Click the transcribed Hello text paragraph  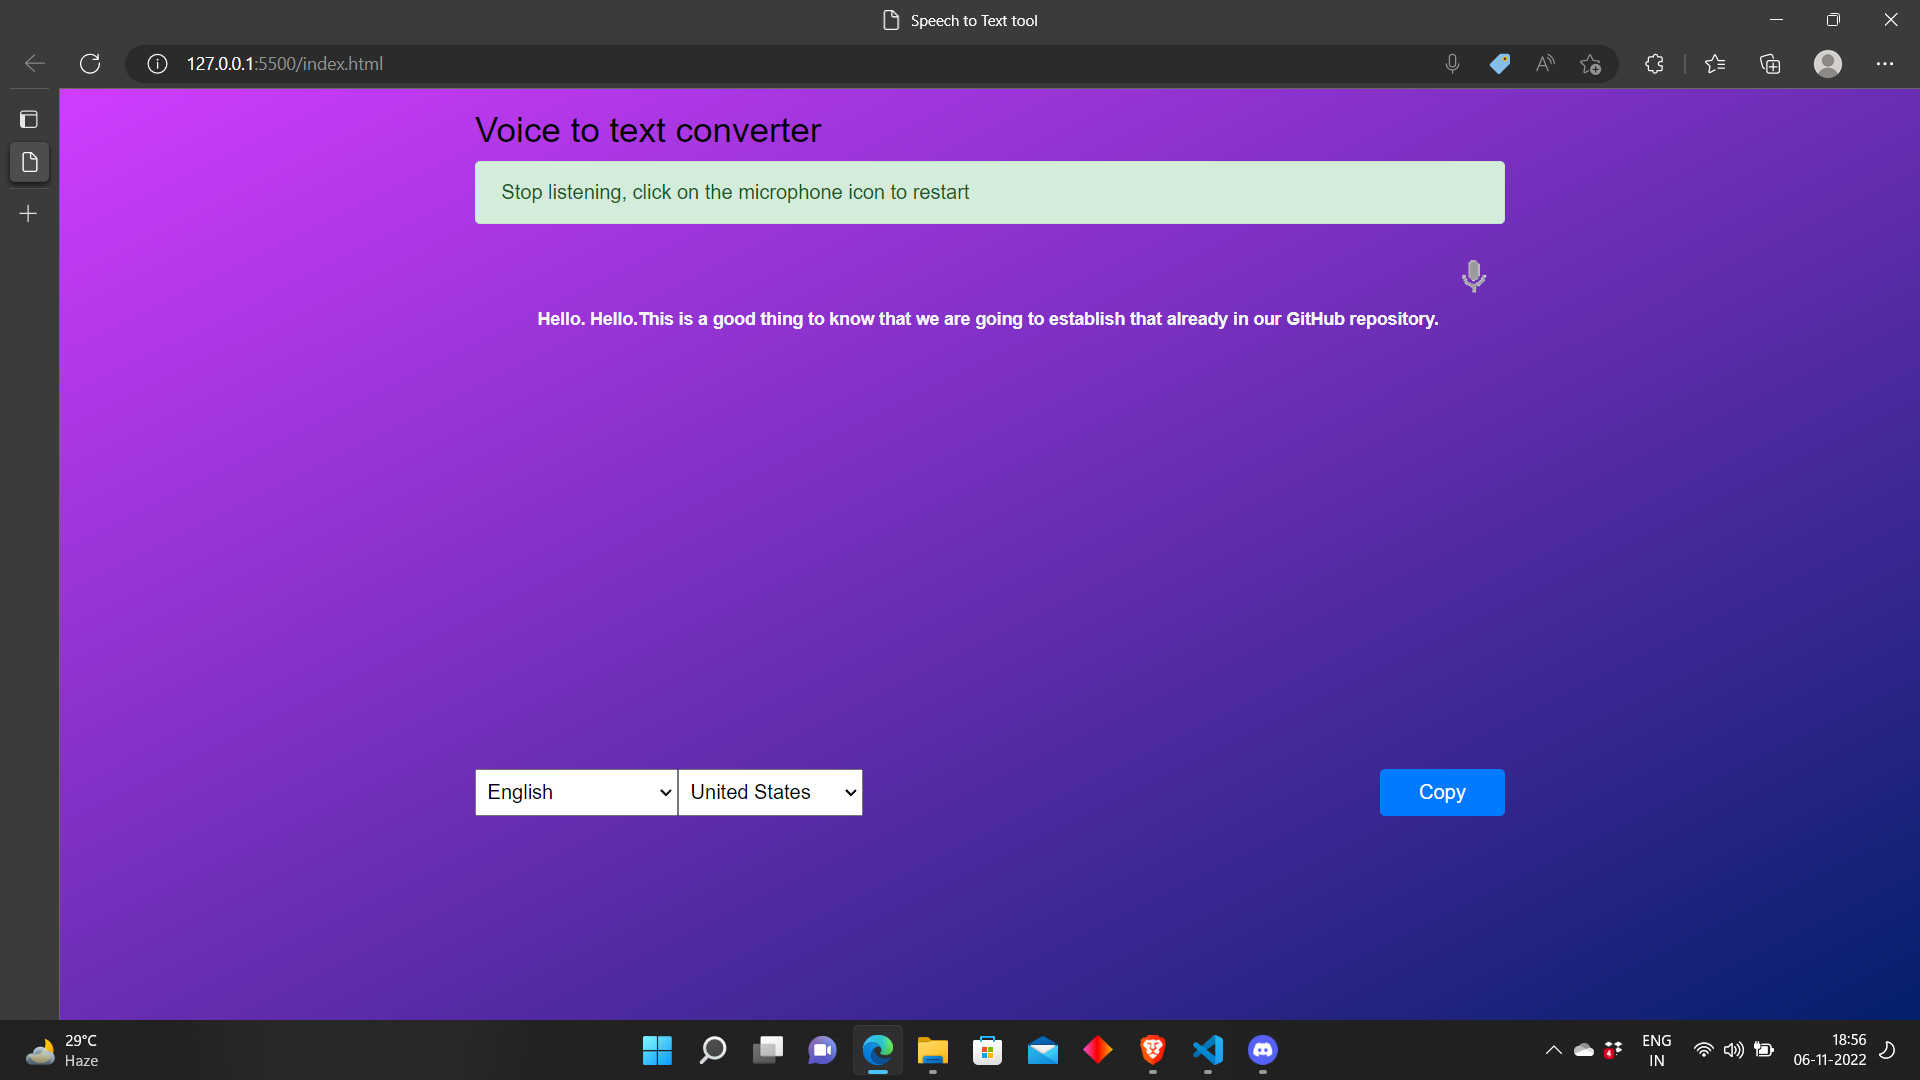click(987, 319)
